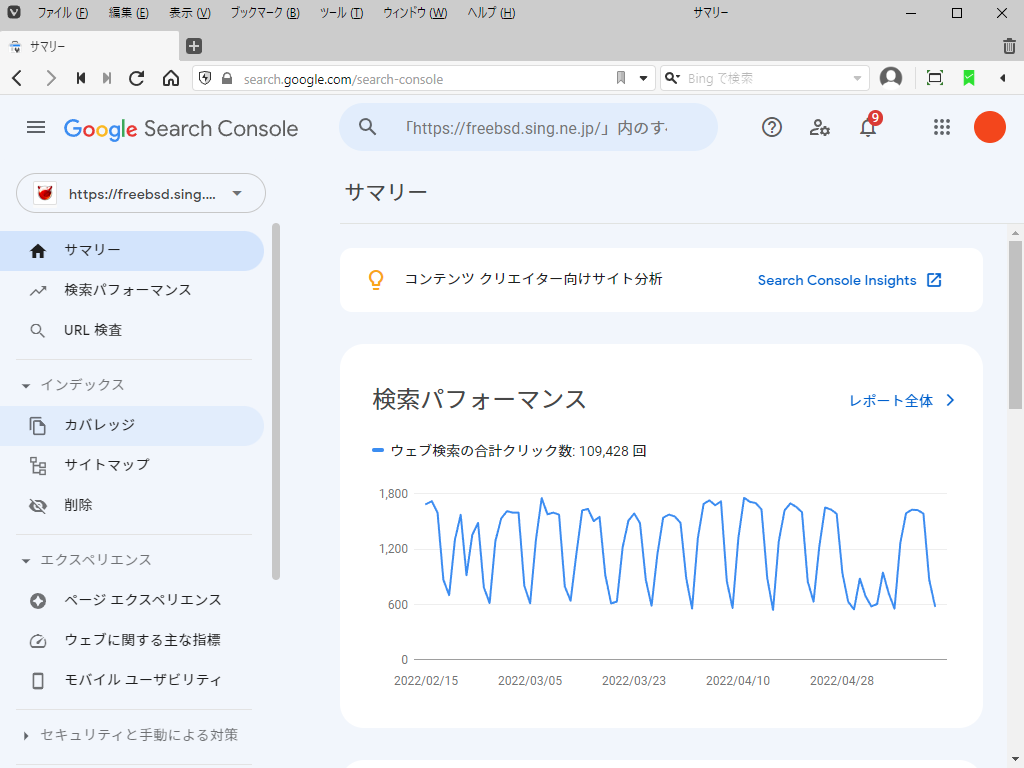Open the tracker blocker shield icon
This screenshot has height=768, width=1024.
point(205,78)
